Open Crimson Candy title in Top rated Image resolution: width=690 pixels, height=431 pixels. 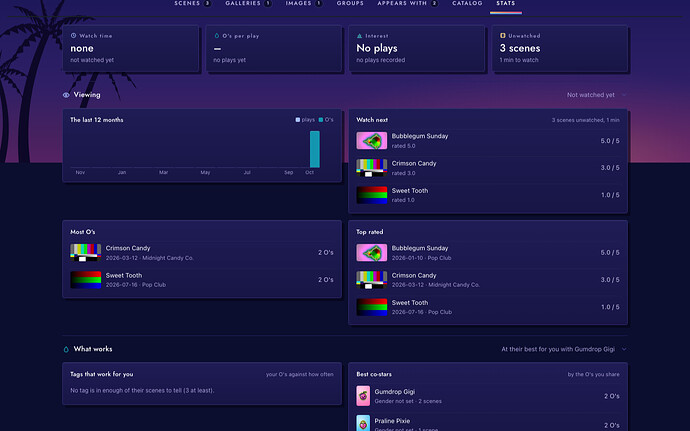coord(414,276)
